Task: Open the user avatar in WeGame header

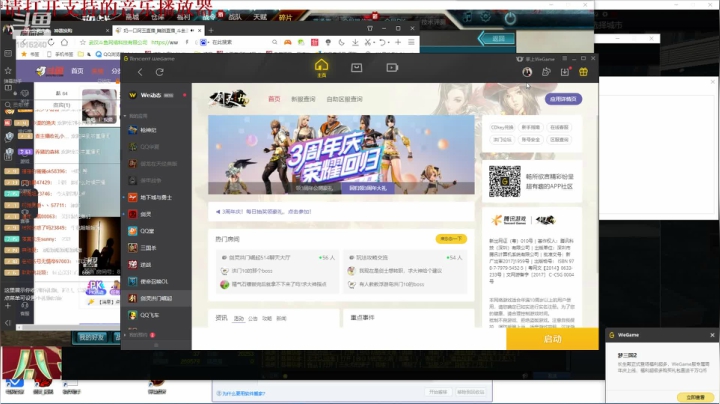Action: point(527,72)
